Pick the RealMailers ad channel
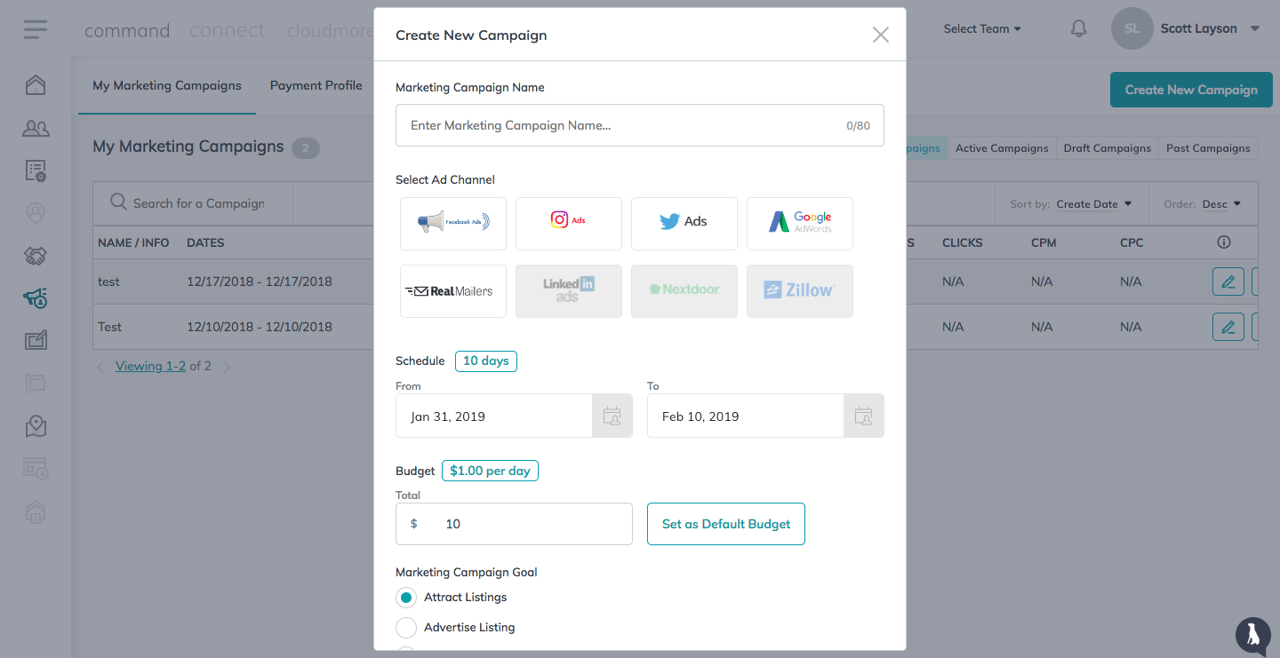 (453, 291)
